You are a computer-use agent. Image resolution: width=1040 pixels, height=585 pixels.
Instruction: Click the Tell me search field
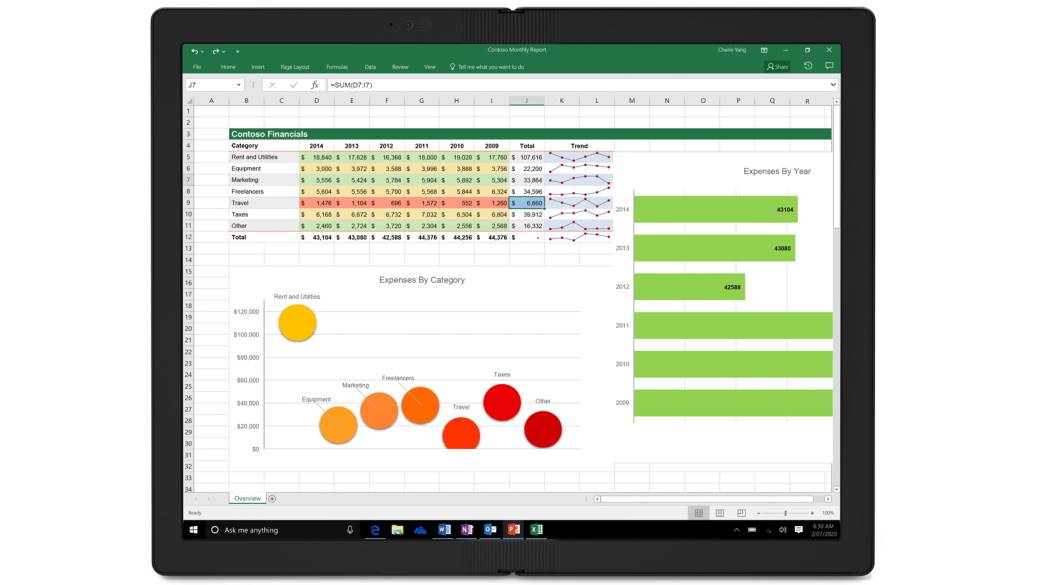[x=490, y=67]
